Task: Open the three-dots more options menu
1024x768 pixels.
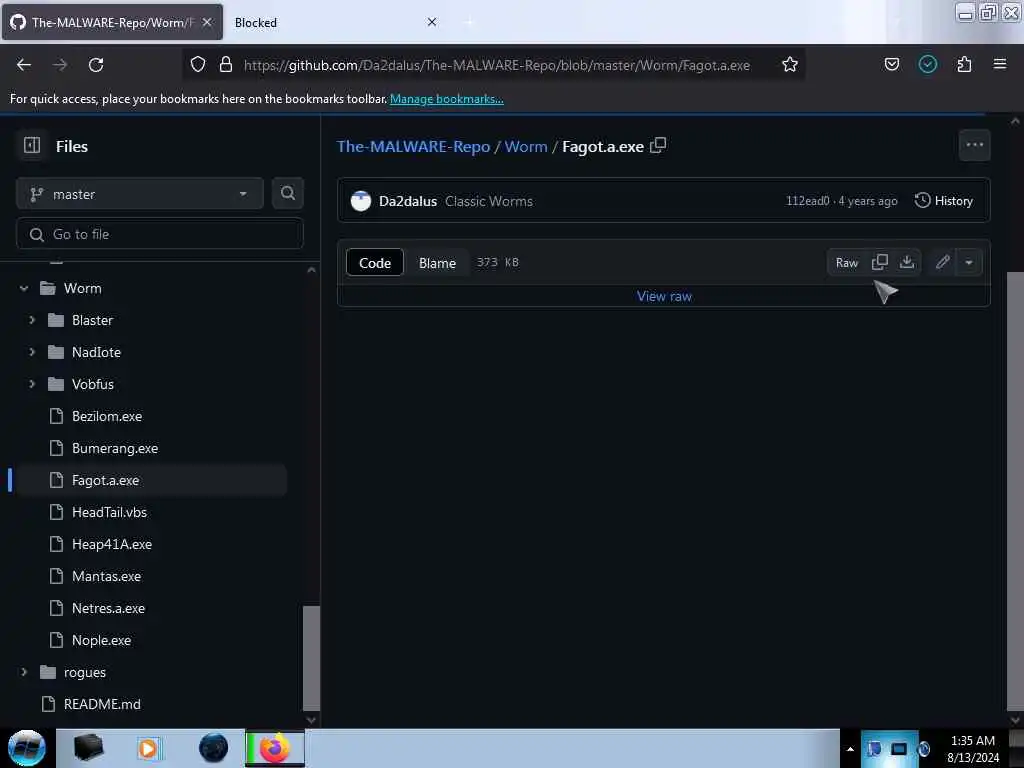Action: coord(974,145)
